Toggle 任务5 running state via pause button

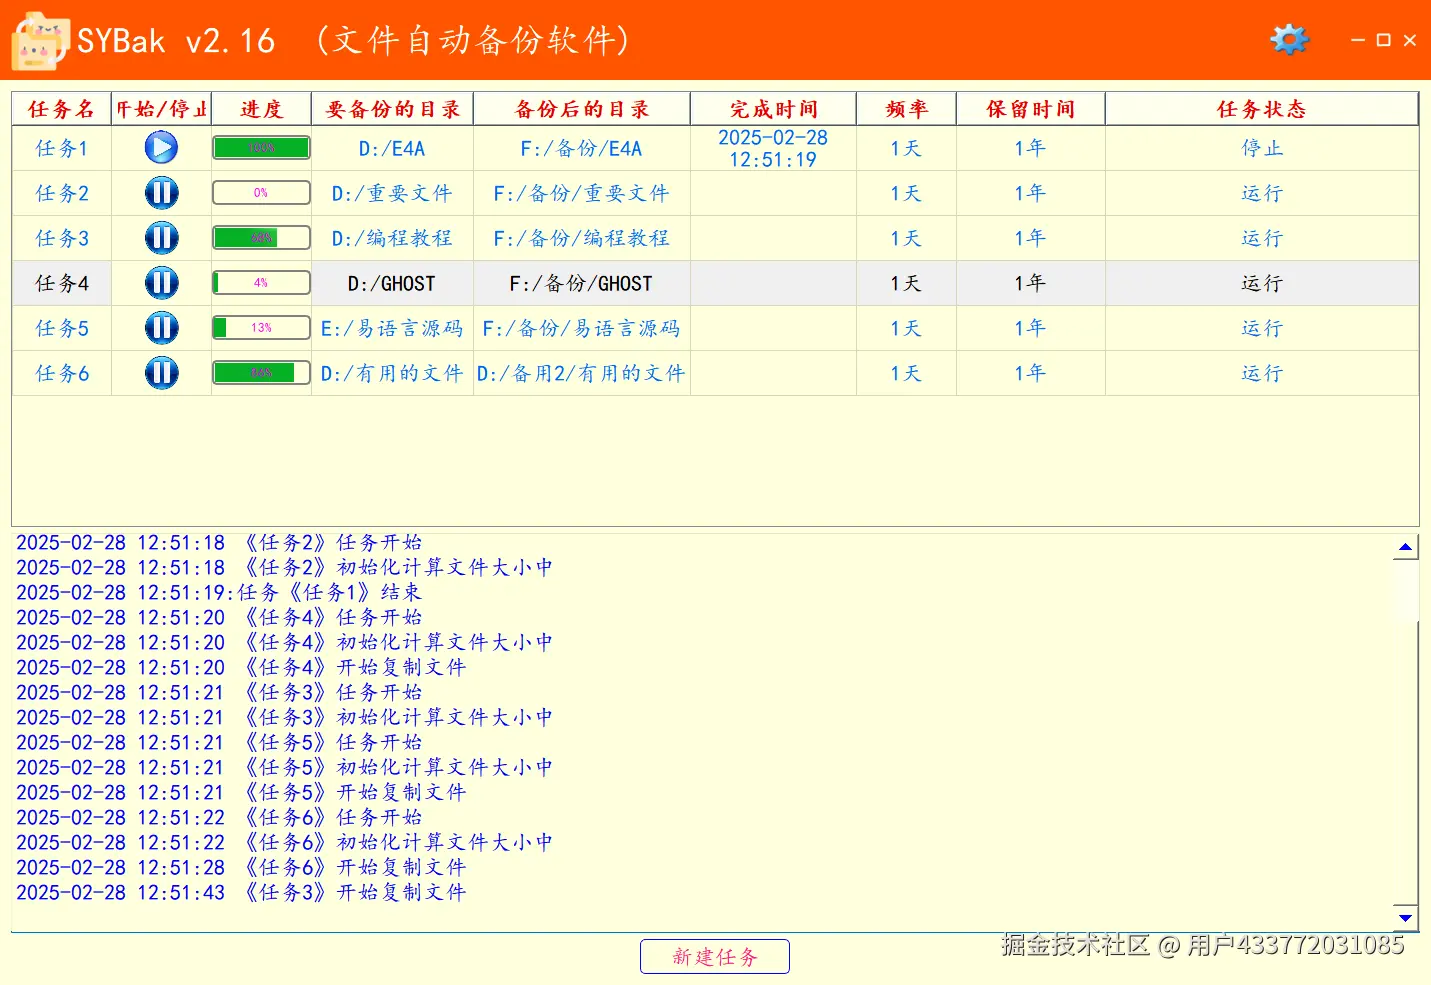pyautogui.click(x=161, y=327)
